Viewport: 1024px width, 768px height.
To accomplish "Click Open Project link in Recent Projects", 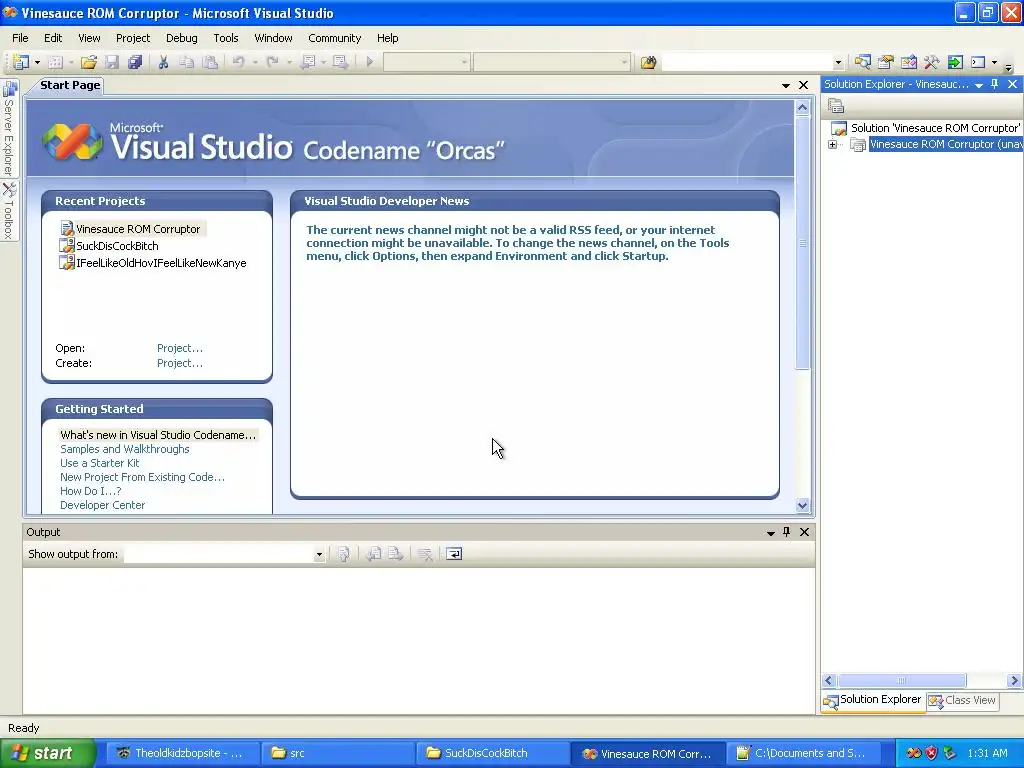I will pos(180,348).
